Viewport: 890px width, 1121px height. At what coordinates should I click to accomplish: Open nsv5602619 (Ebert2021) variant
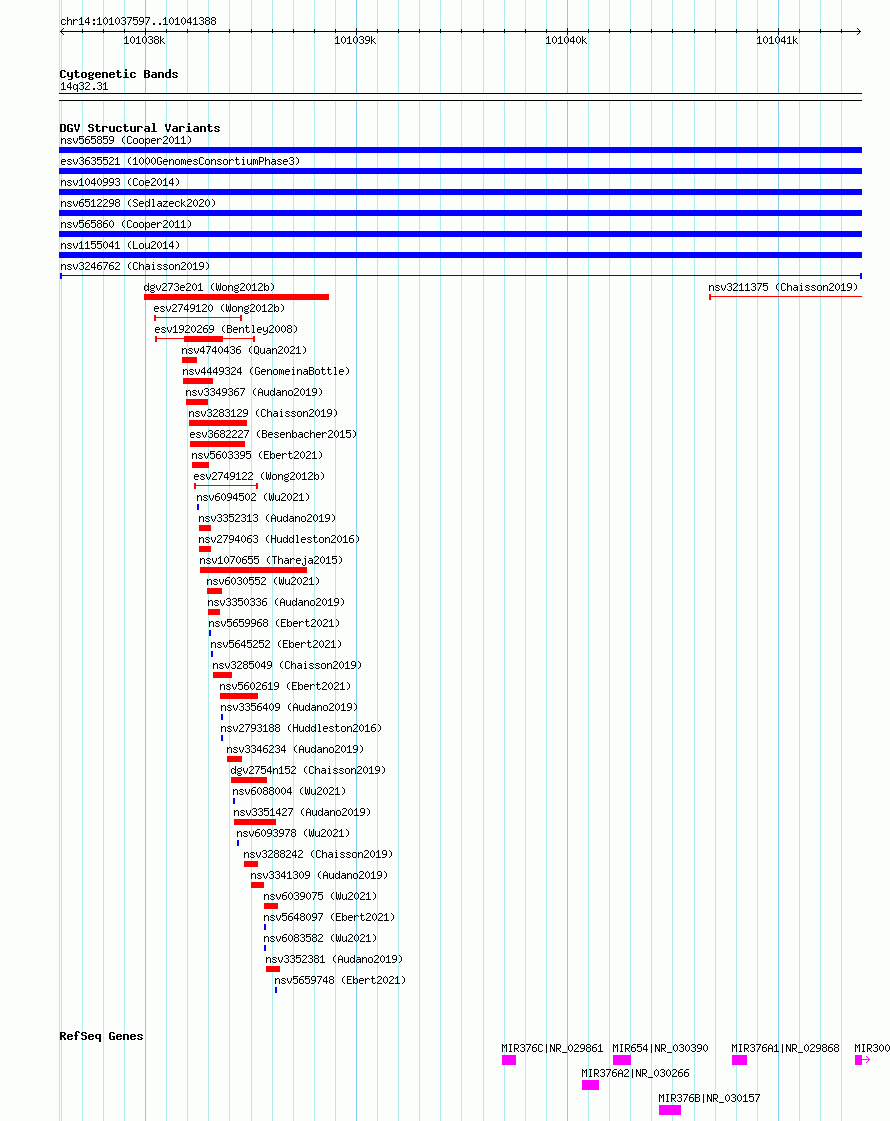click(285, 686)
